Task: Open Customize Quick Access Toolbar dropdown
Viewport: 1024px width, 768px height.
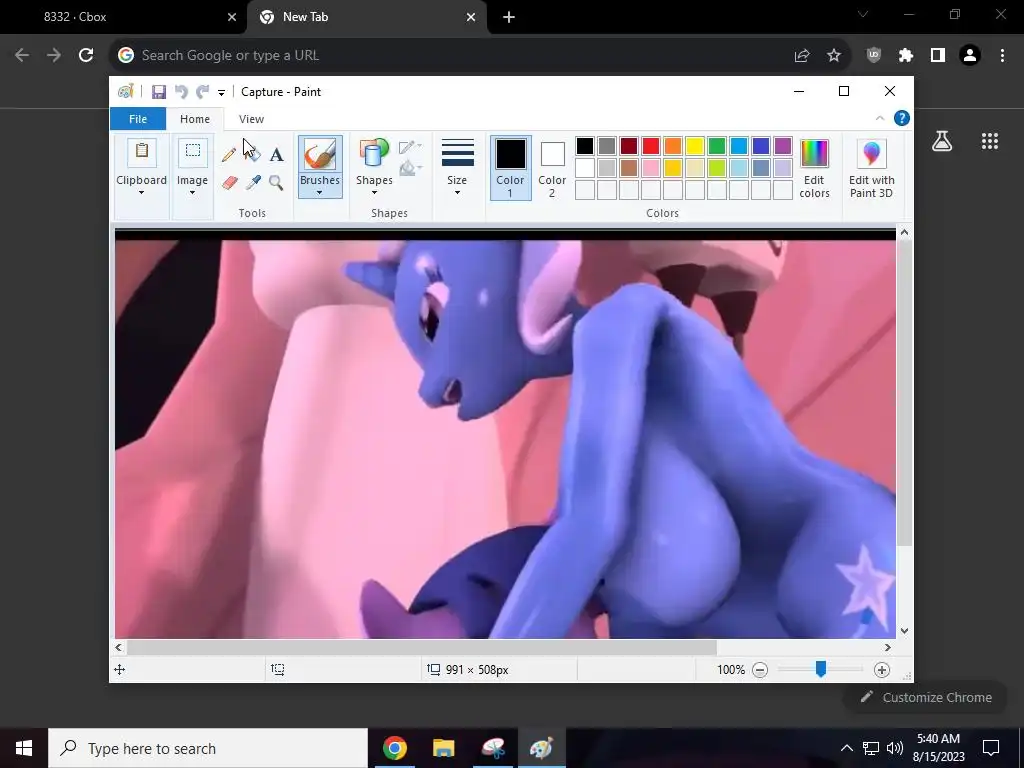Action: pos(221,93)
